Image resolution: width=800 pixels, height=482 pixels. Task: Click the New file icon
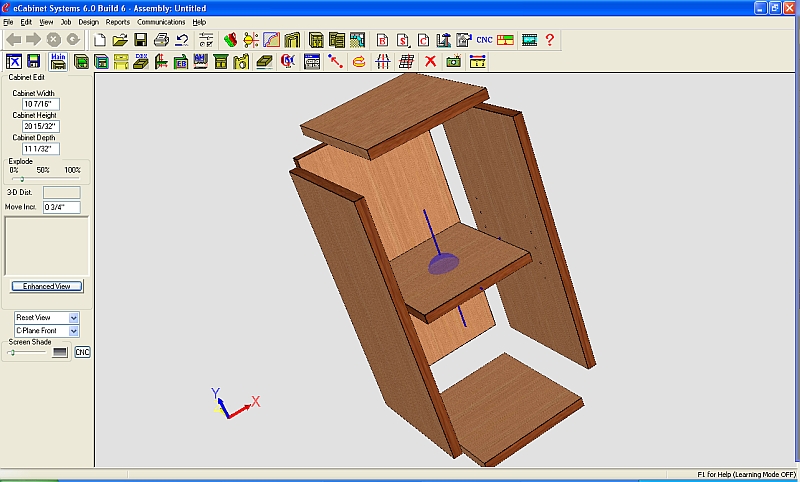pos(99,40)
